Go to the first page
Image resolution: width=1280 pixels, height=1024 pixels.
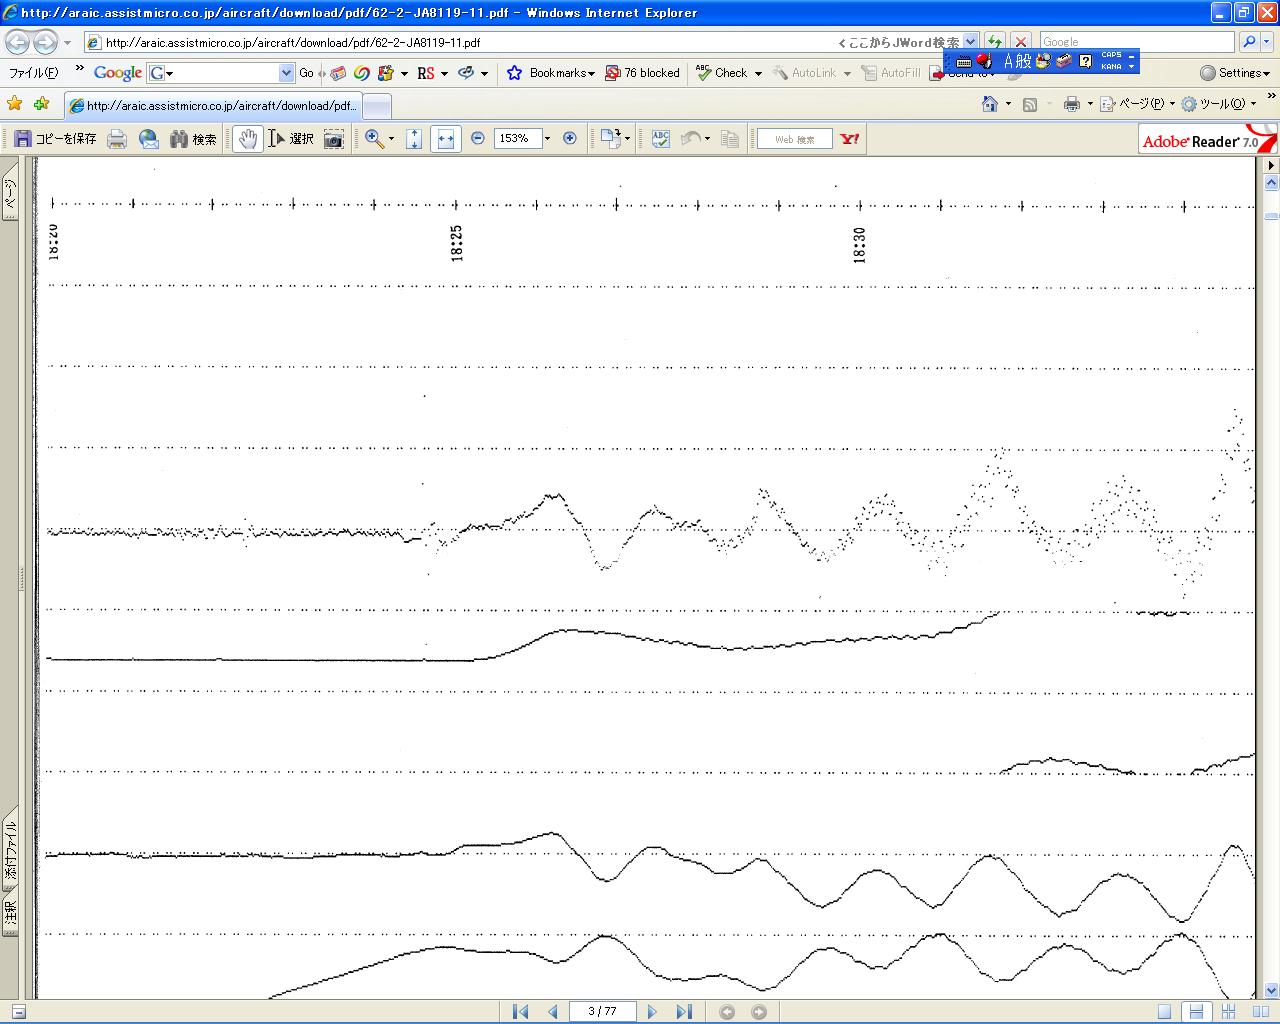coord(520,1011)
